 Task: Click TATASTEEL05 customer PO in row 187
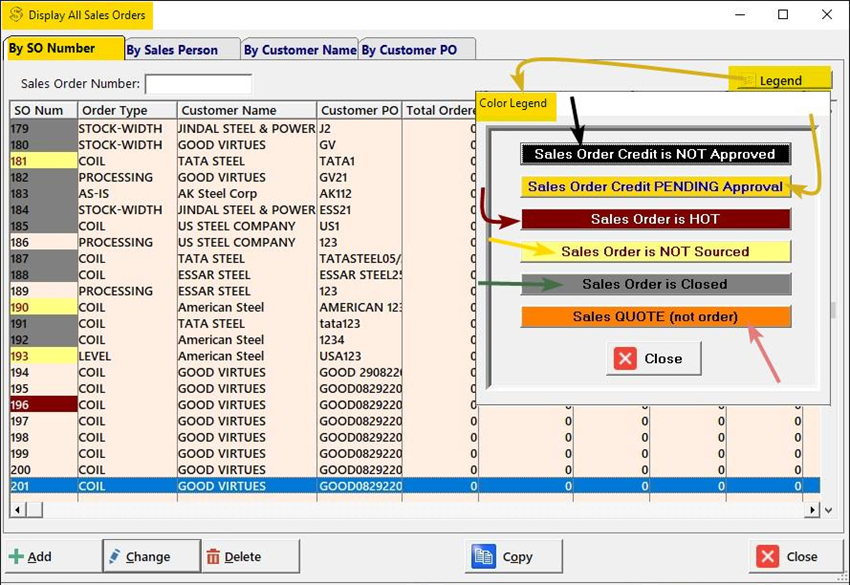click(x=360, y=259)
